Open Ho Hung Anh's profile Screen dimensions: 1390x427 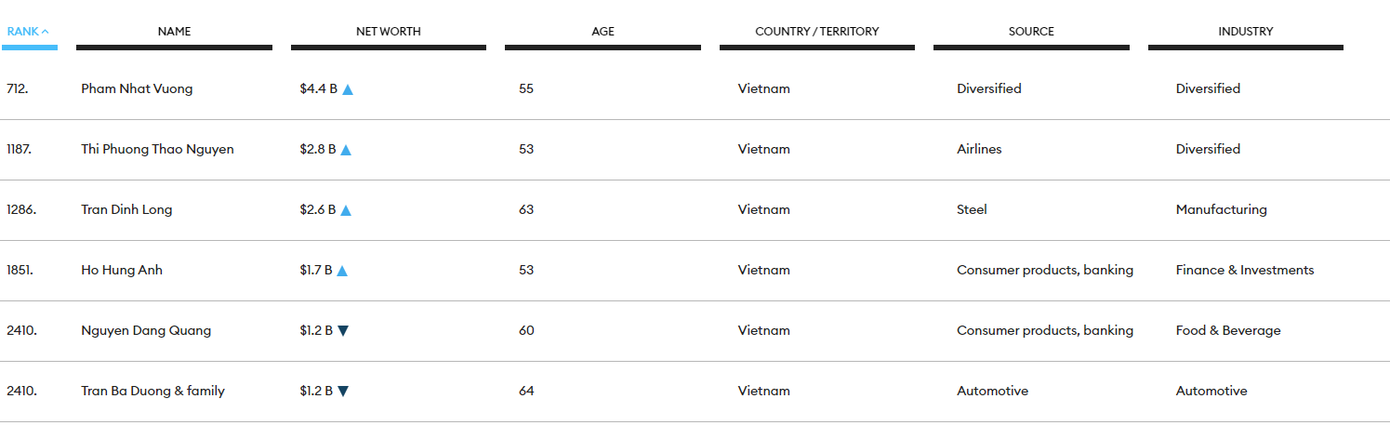(121, 270)
